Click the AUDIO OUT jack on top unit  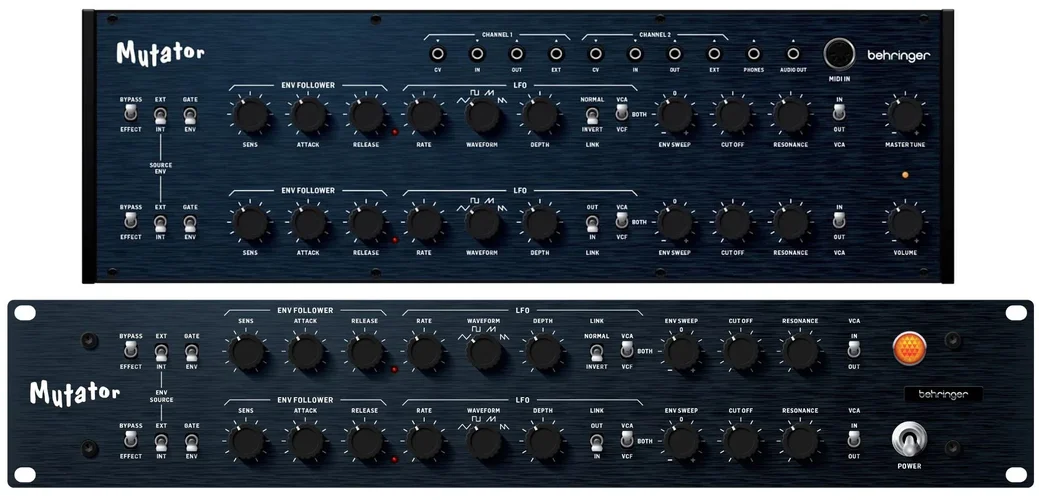(793, 54)
